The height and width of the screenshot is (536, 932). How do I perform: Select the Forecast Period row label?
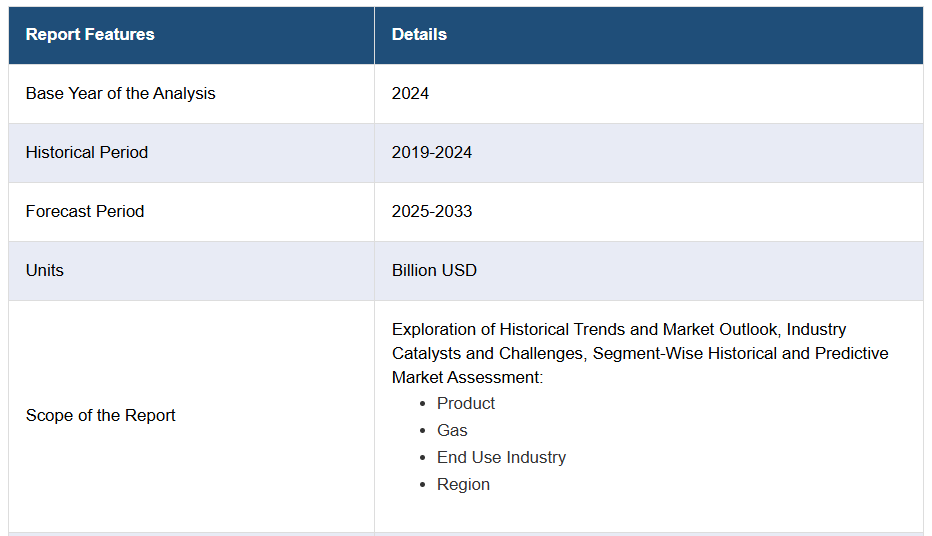click(85, 211)
